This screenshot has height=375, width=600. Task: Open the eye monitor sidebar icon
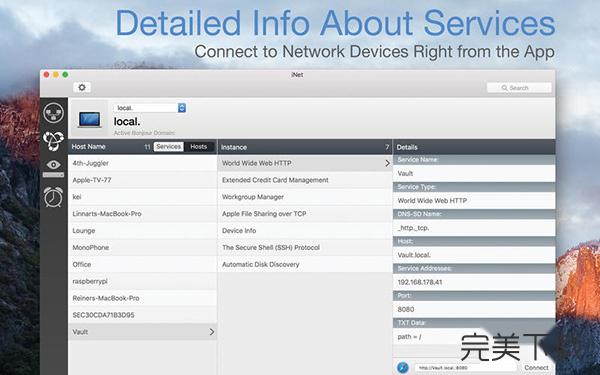pos(54,168)
